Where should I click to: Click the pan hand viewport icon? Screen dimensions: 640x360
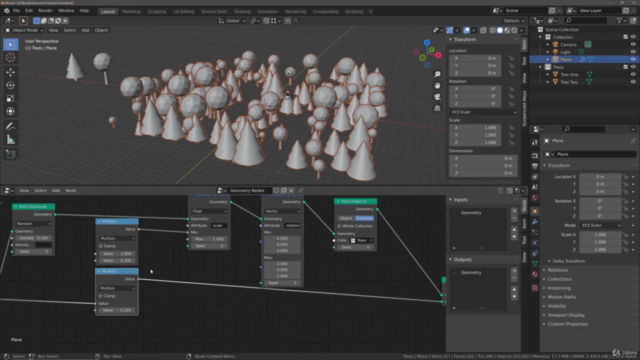pos(437,86)
